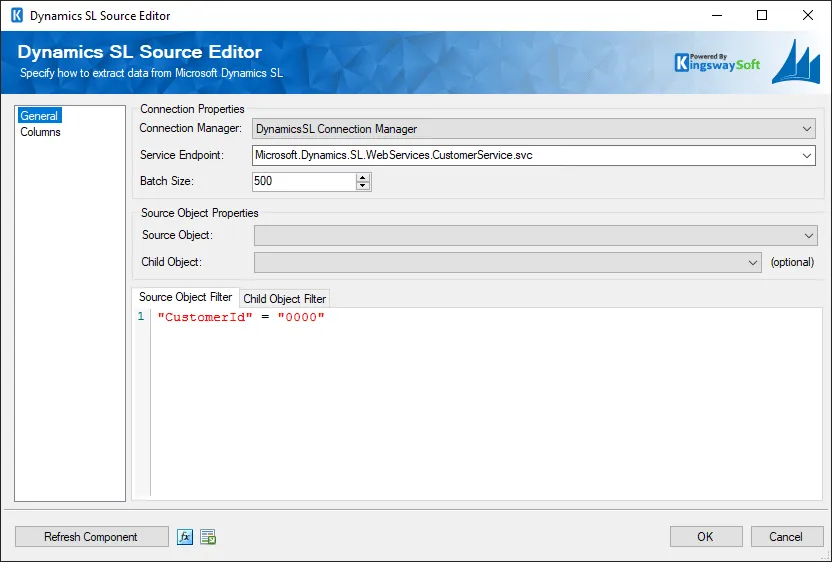Select Columns in the left page list
Viewport: 832px width, 562px height.
40,132
